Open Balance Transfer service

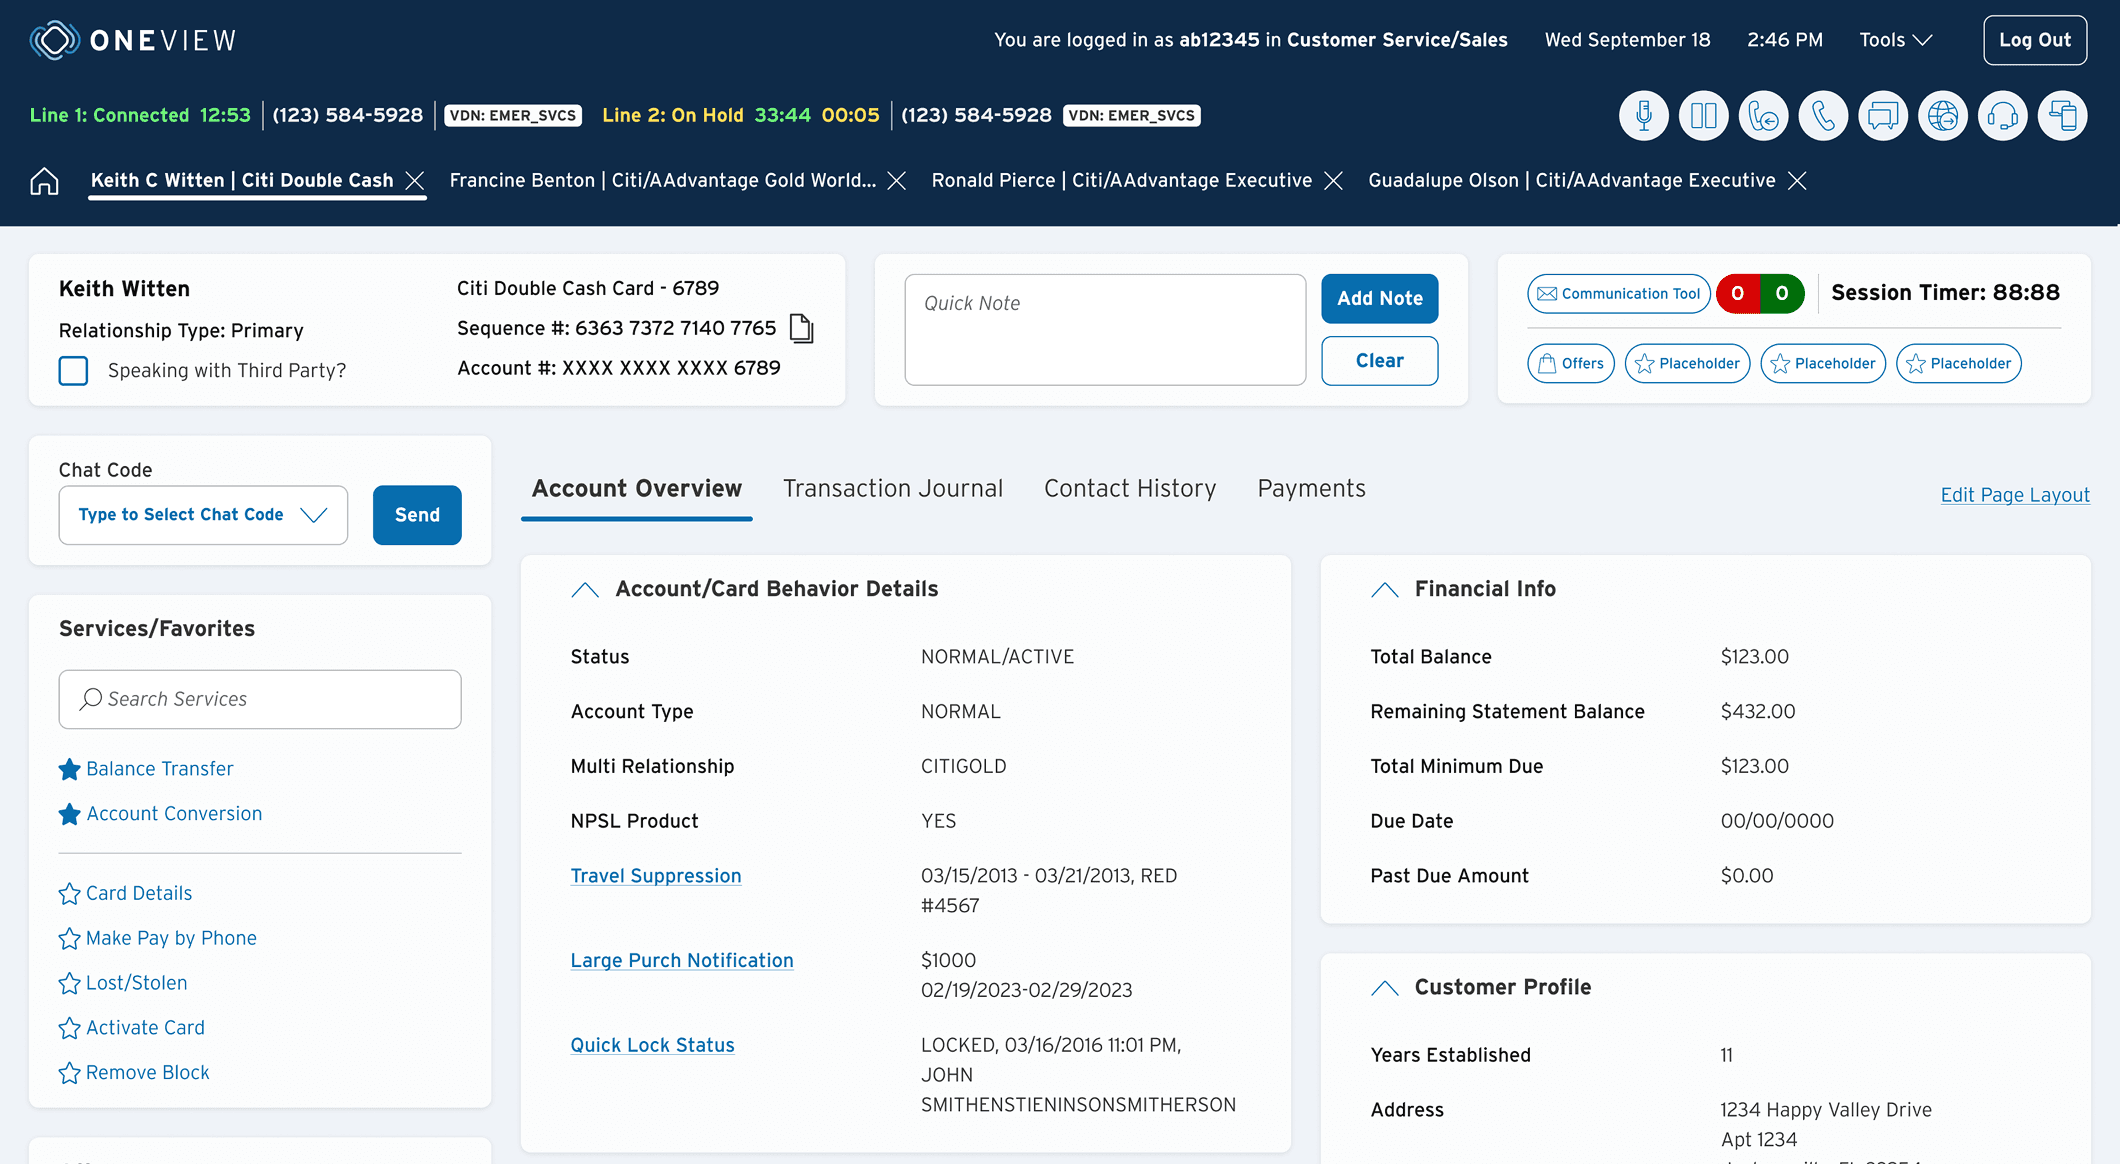[x=160, y=769]
